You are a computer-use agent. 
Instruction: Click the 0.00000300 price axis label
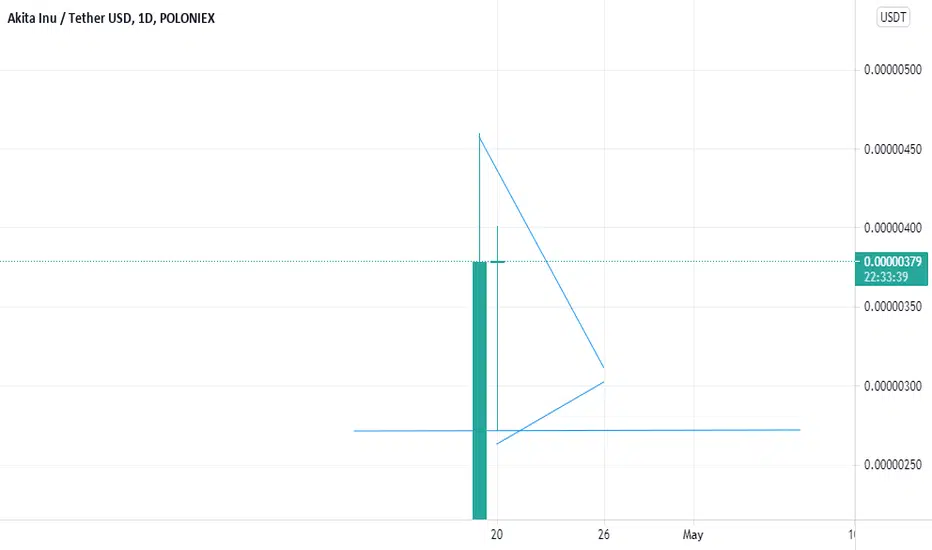tap(892, 386)
